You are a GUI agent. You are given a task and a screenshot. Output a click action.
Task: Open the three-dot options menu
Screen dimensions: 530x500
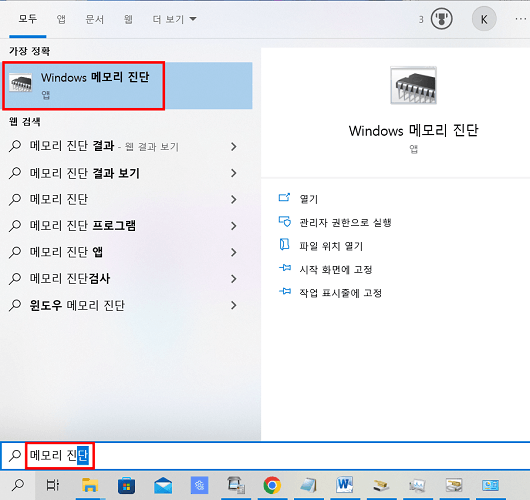click(x=521, y=19)
